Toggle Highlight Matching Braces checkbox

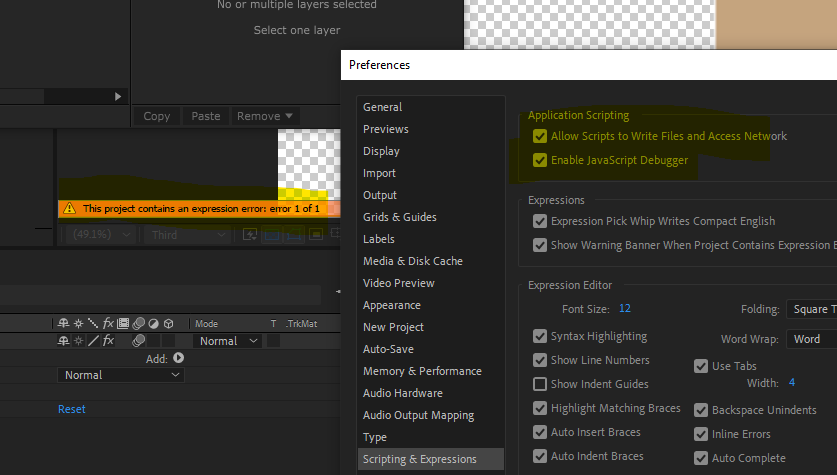pyautogui.click(x=540, y=408)
